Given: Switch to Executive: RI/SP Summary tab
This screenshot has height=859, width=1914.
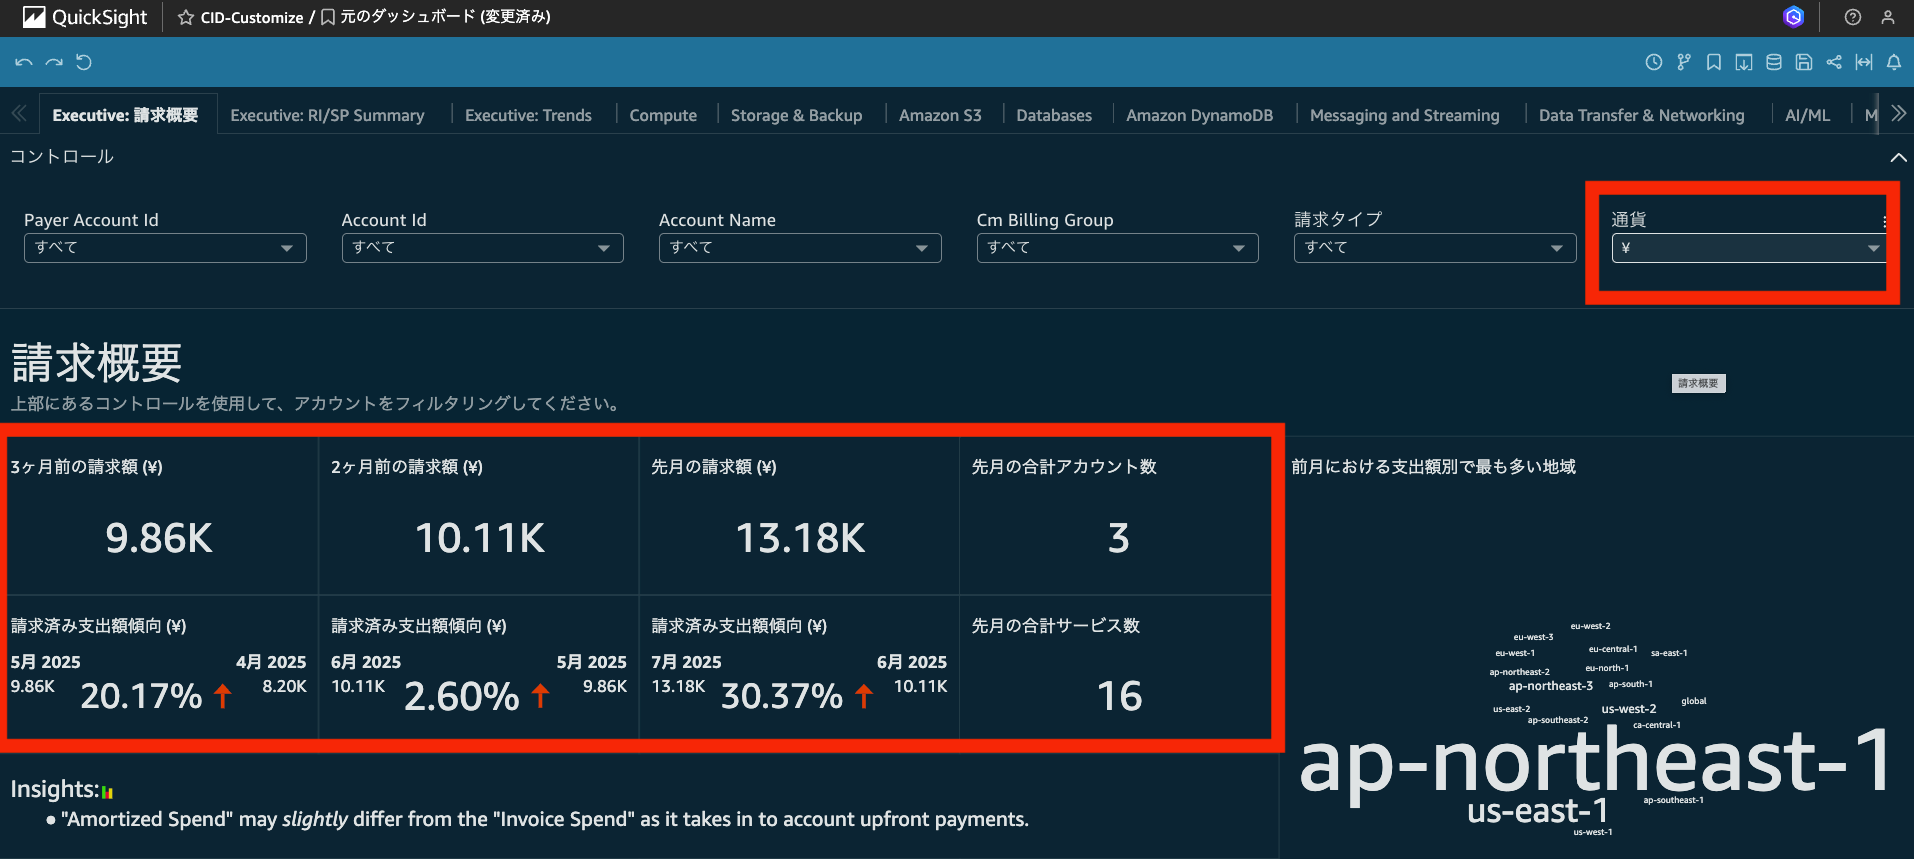Looking at the screenshot, I should (x=327, y=115).
